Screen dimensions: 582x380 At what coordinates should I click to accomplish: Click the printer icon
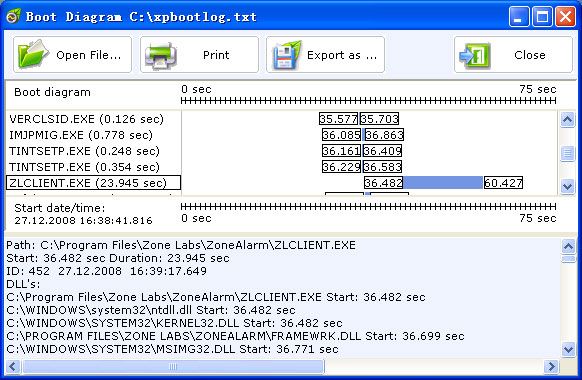pyautogui.click(x=161, y=55)
